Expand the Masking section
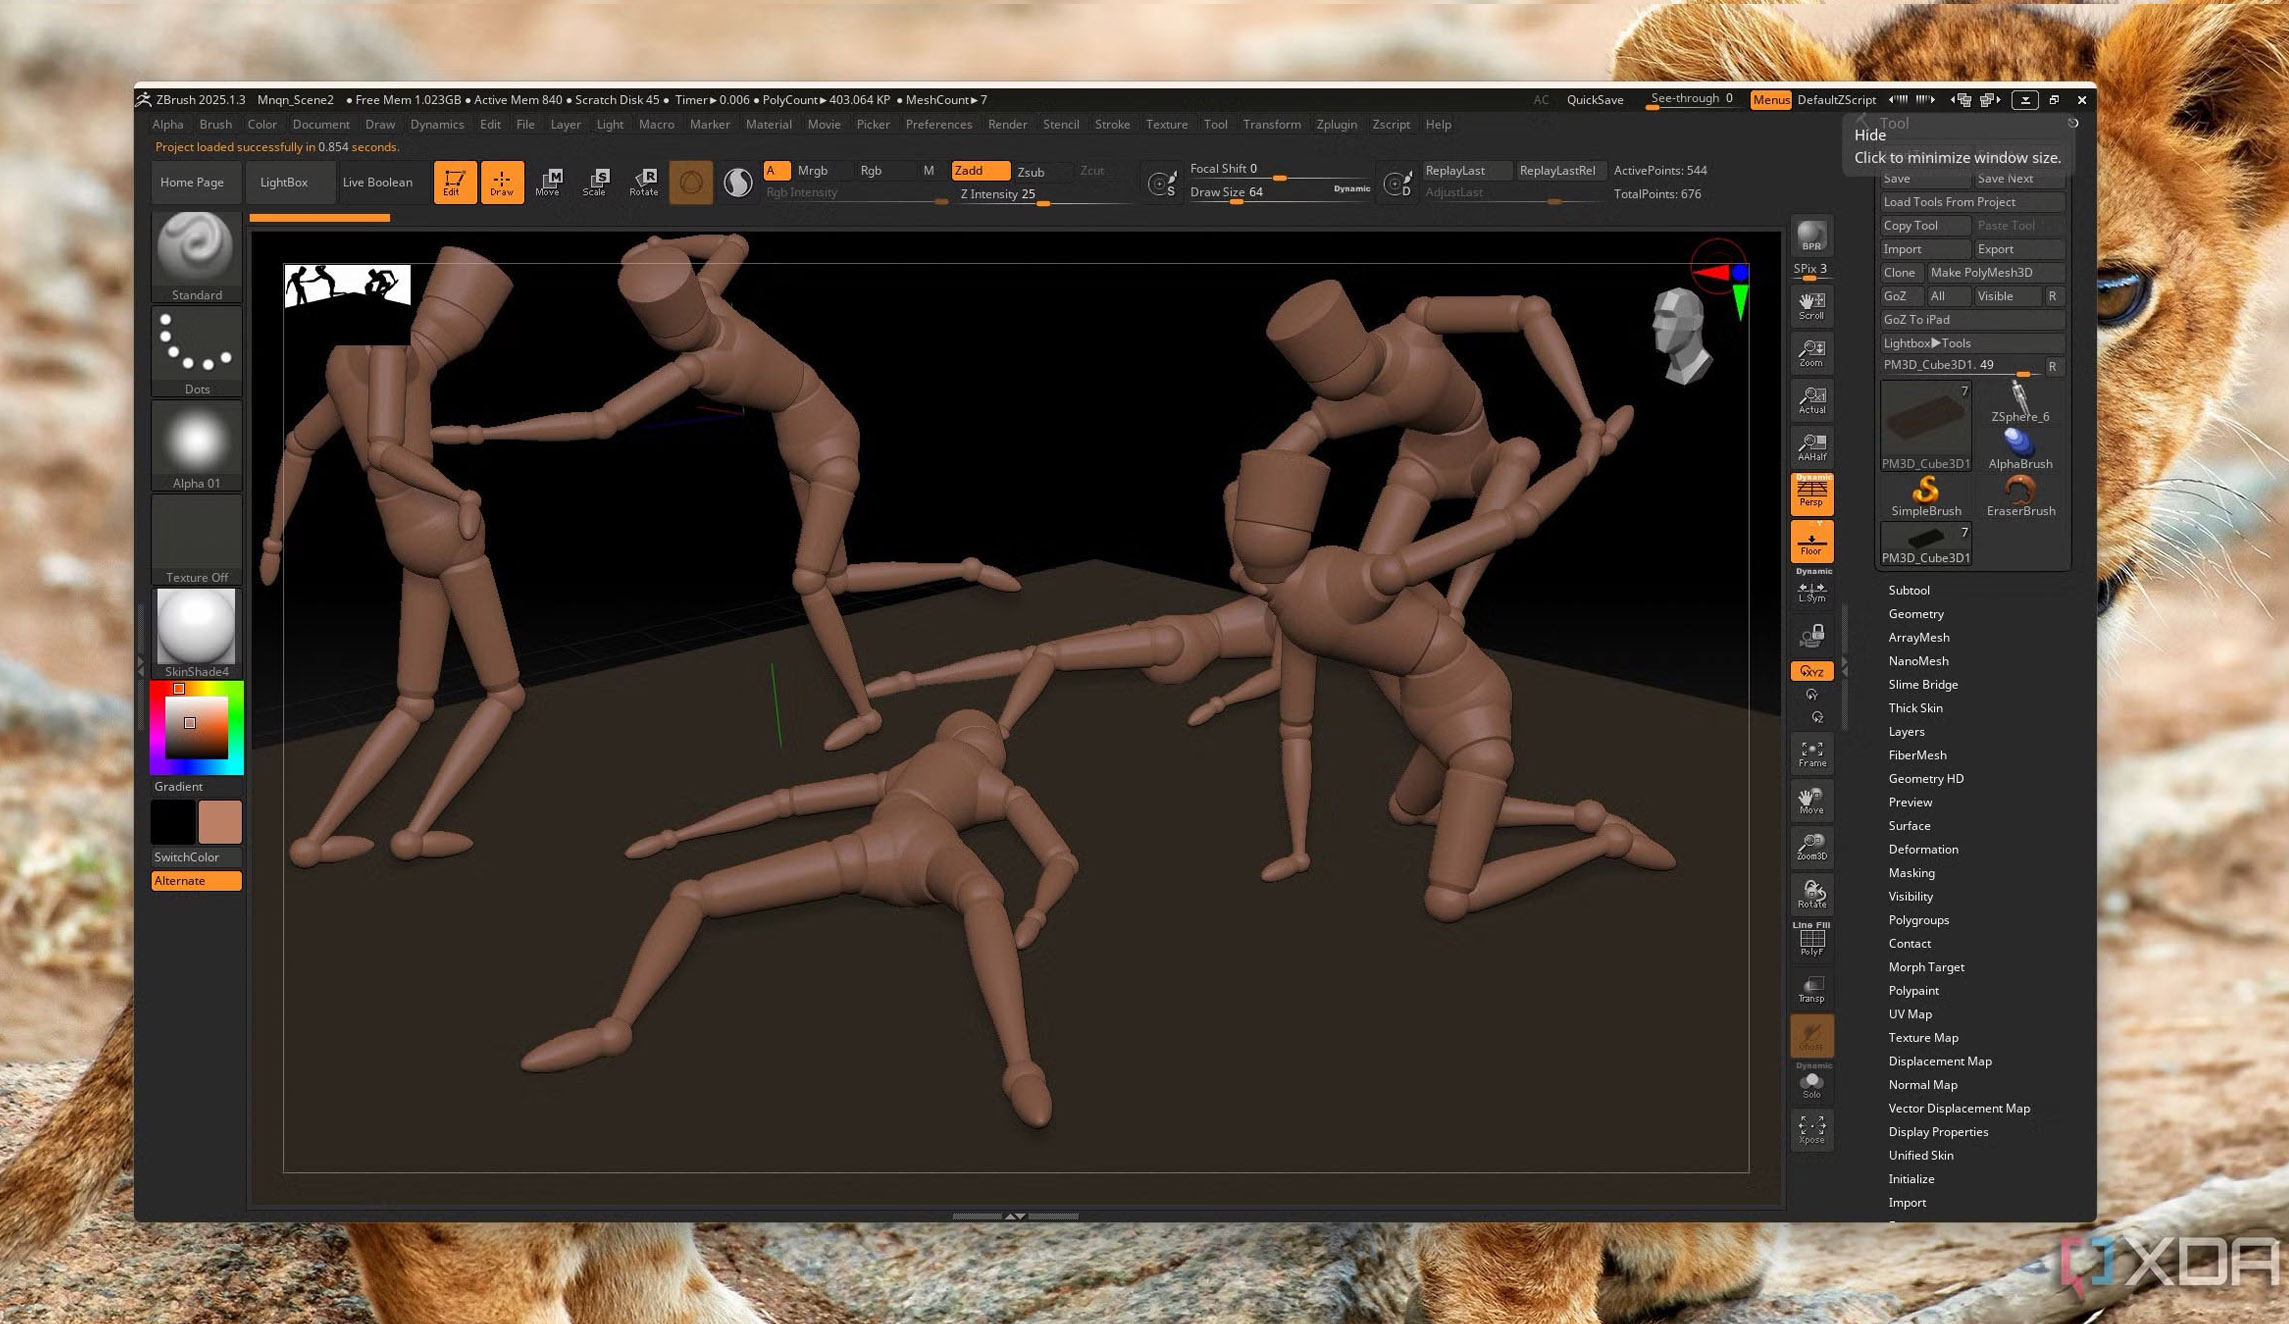Image resolution: width=2289 pixels, height=1324 pixels. (1911, 873)
